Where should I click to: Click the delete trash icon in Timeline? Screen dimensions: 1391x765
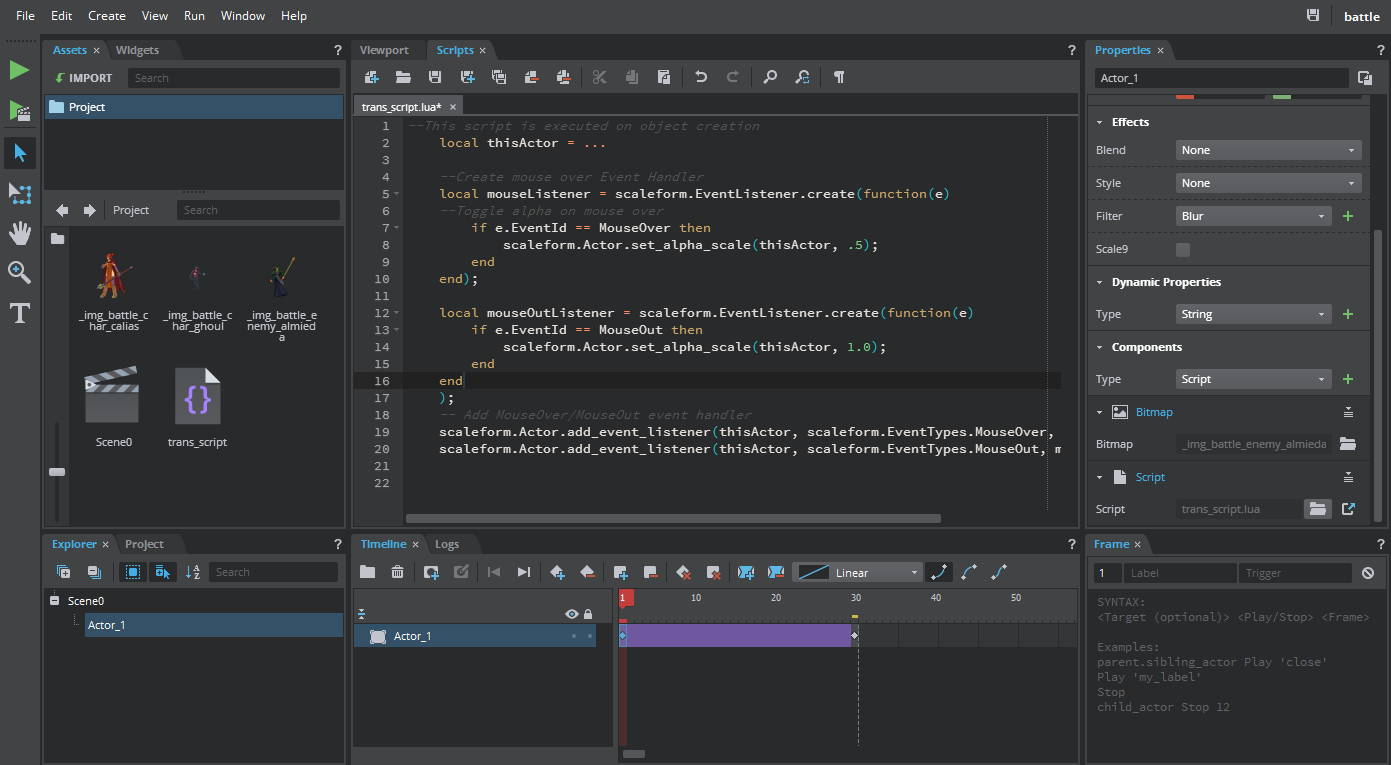397,572
